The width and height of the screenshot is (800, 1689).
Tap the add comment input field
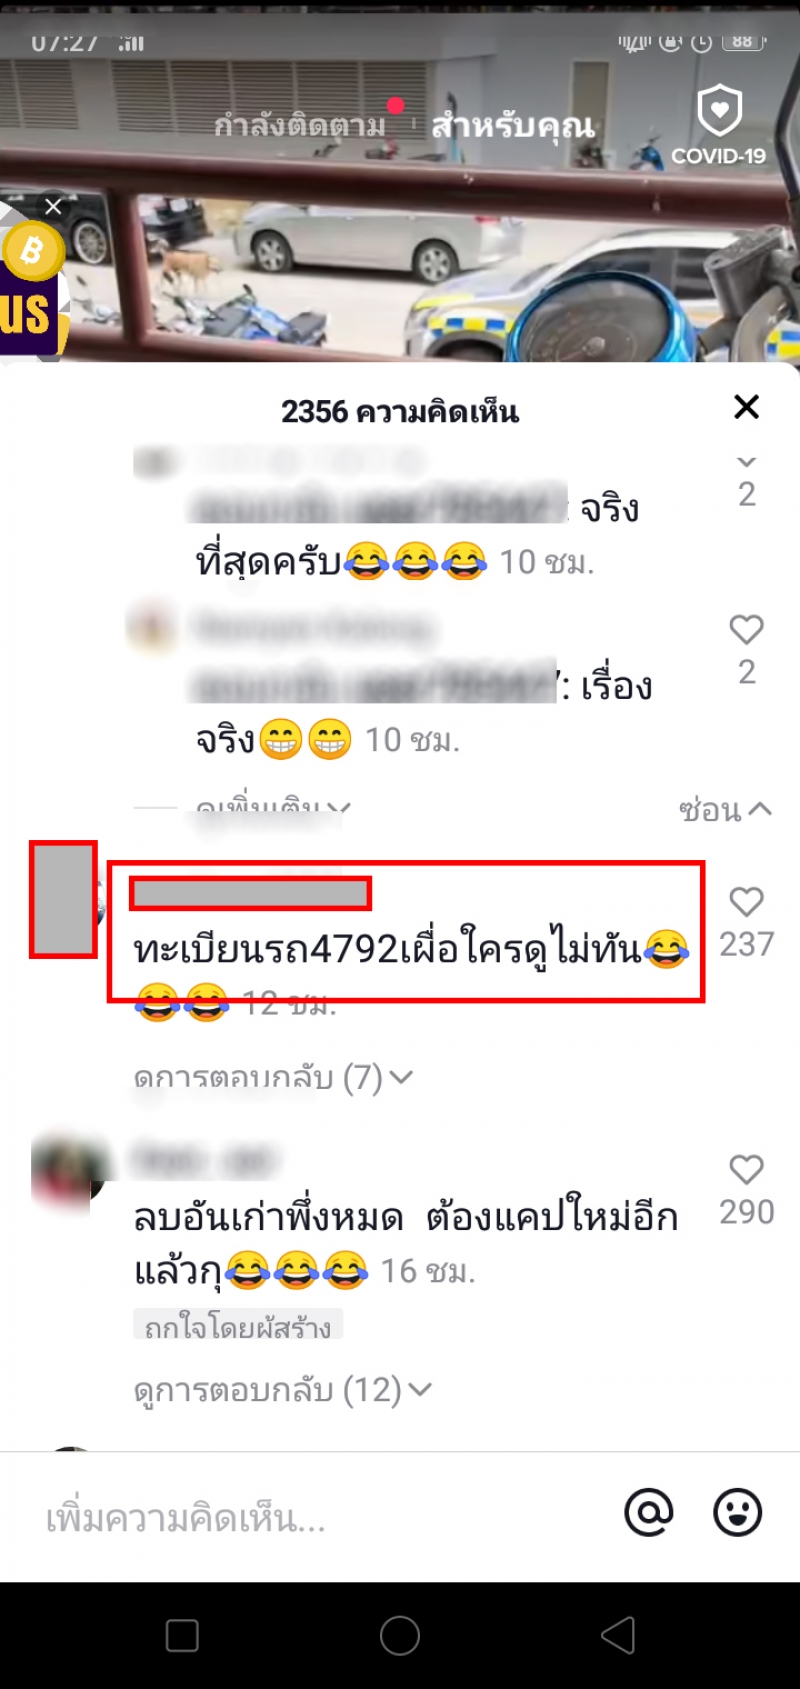[x=320, y=1519]
